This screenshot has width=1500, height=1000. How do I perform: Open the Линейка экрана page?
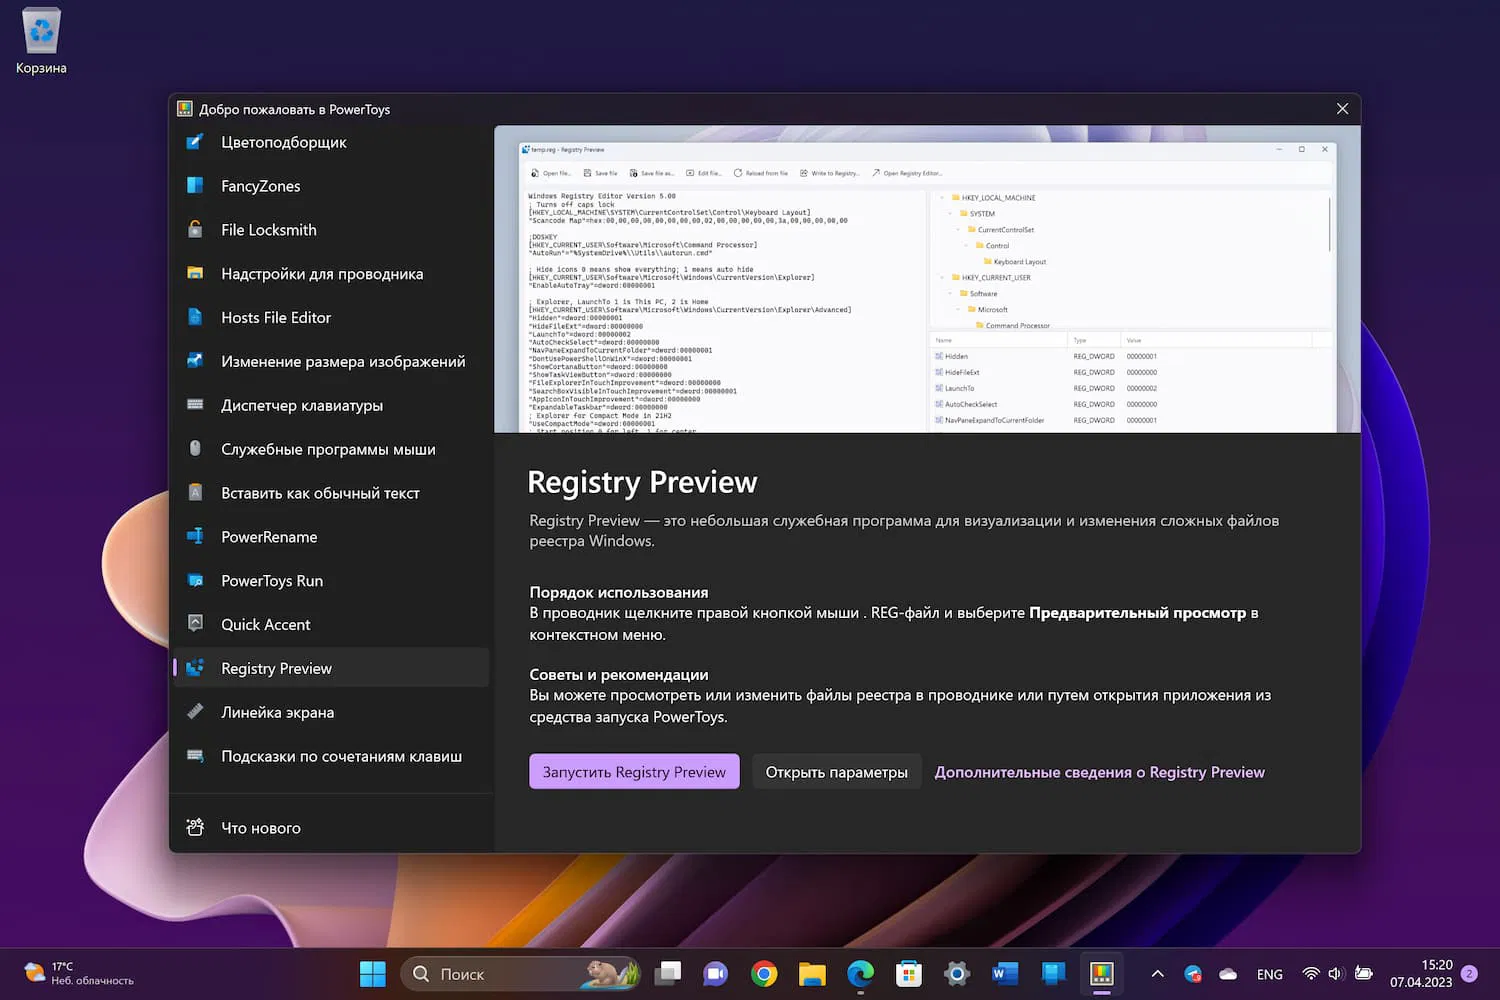pos(331,712)
